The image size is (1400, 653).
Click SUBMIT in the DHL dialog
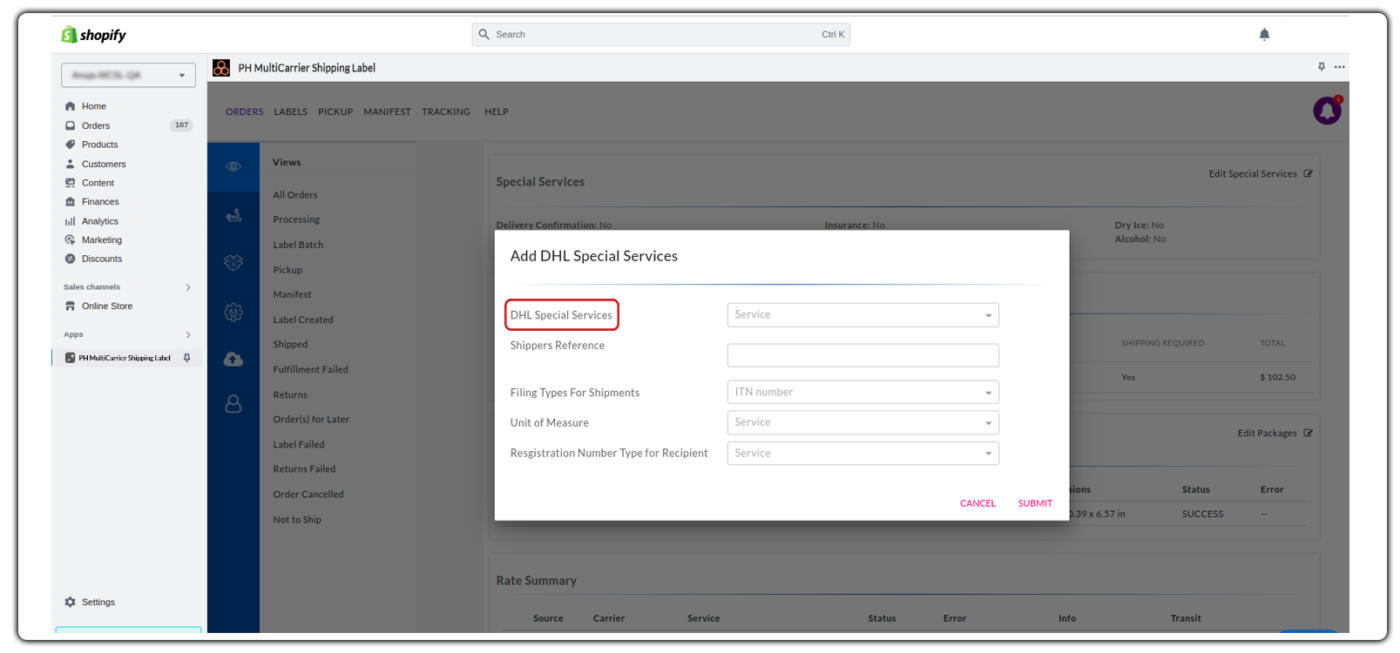pyautogui.click(x=1035, y=503)
